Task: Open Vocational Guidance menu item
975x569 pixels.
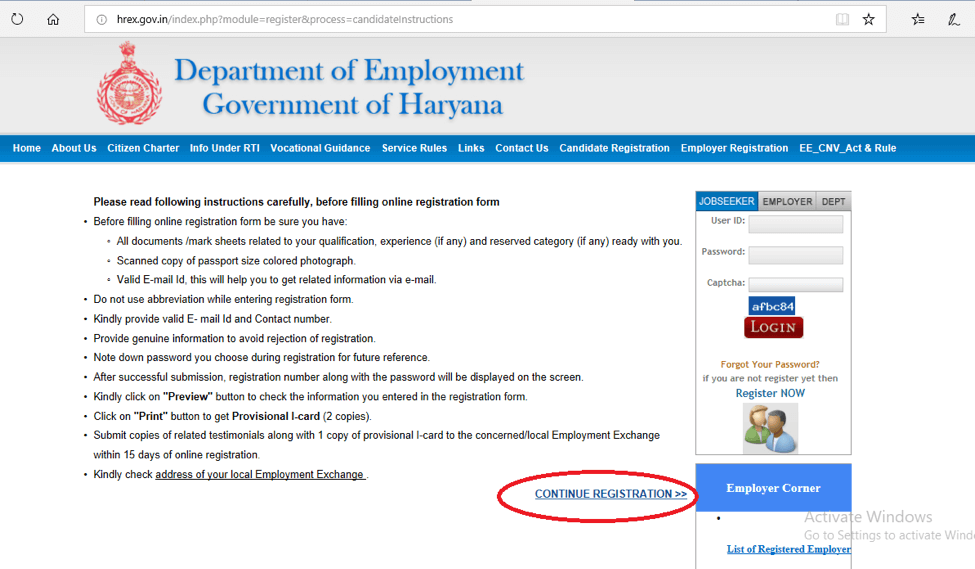Action: point(320,148)
